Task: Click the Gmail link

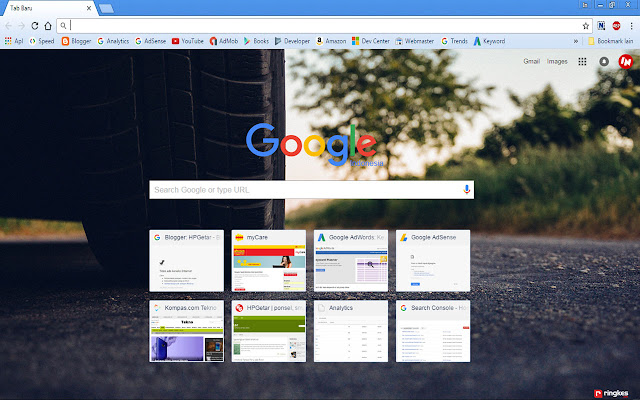Action: (531, 61)
